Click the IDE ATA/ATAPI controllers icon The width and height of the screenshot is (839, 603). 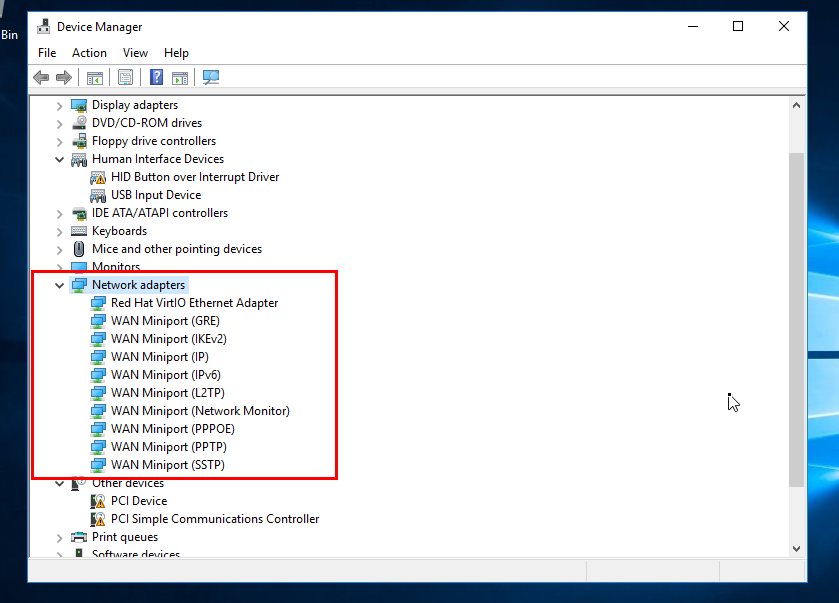tap(79, 213)
